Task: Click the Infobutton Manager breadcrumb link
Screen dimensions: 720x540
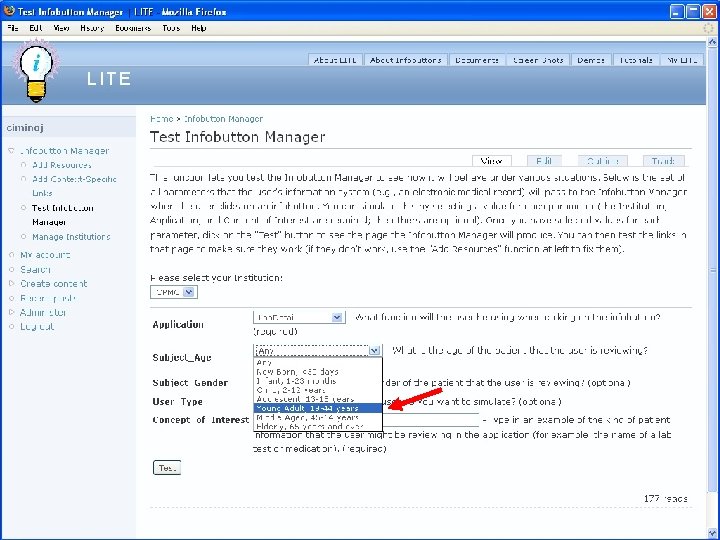Action: (x=223, y=118)
